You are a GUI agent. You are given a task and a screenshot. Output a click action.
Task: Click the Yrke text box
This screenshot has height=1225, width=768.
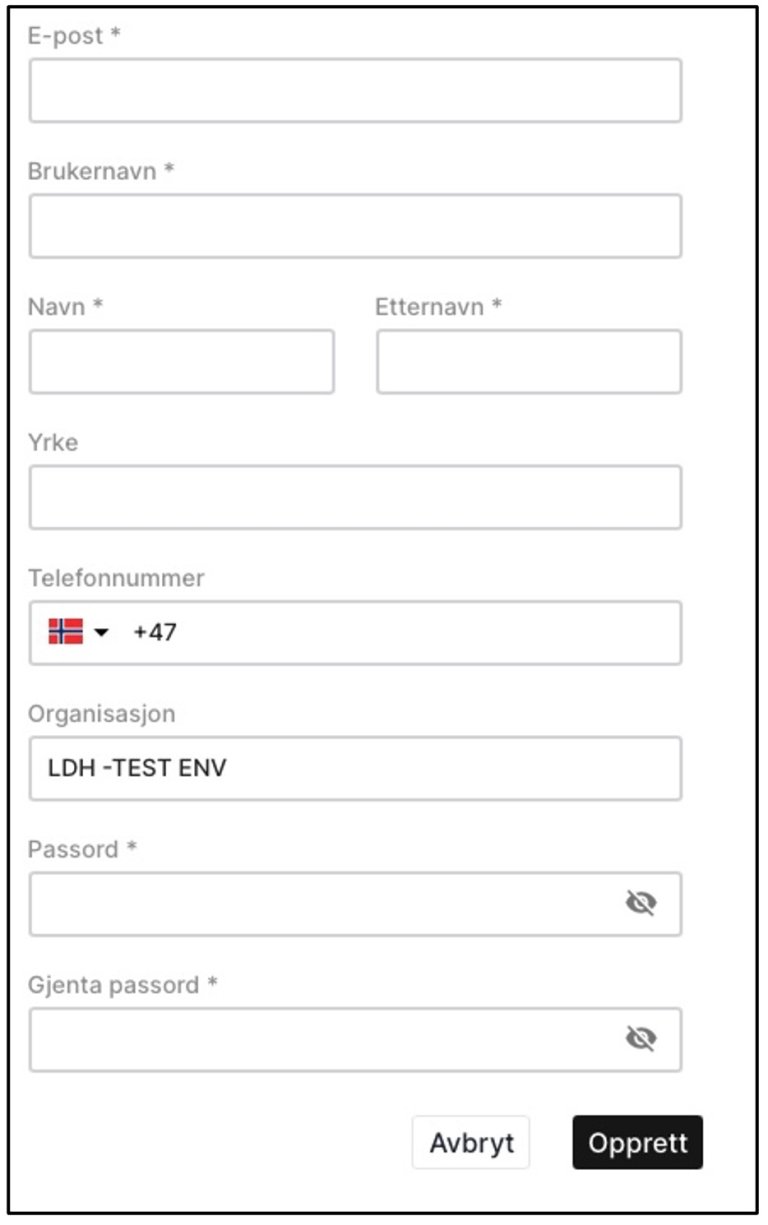pyautogui.click(x=355, y=497)
